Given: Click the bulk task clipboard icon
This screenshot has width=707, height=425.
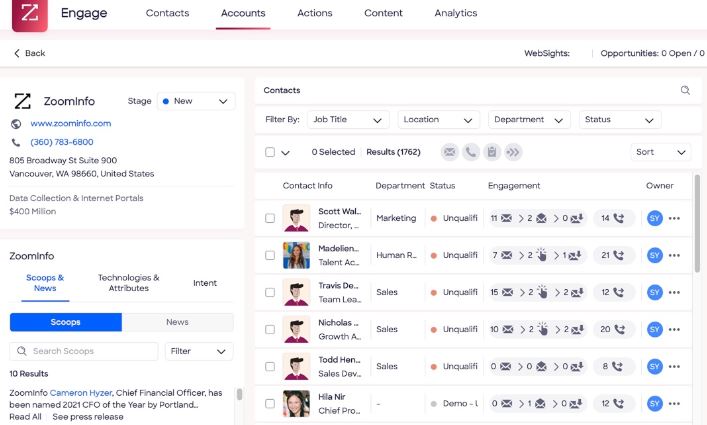Looking at the screenshot, I should point(492,152).
